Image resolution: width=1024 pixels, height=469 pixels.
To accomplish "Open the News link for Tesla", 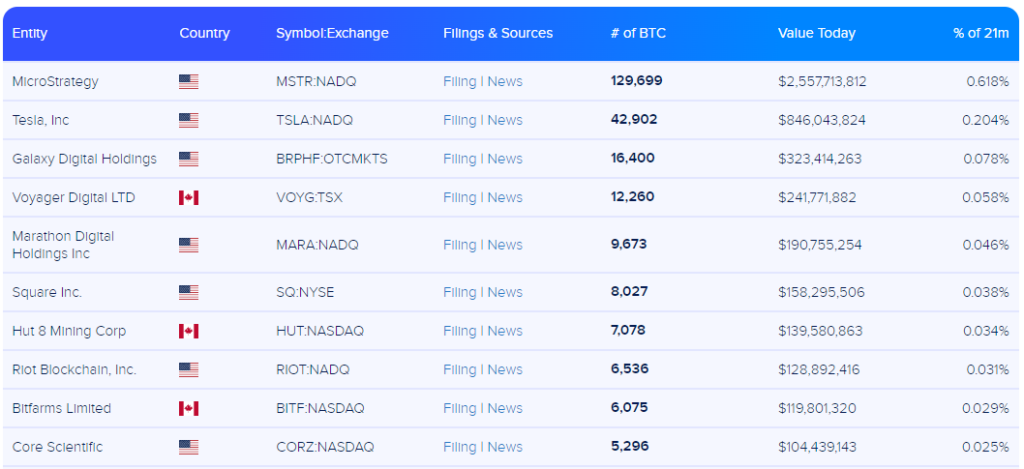I will (505, 120).
